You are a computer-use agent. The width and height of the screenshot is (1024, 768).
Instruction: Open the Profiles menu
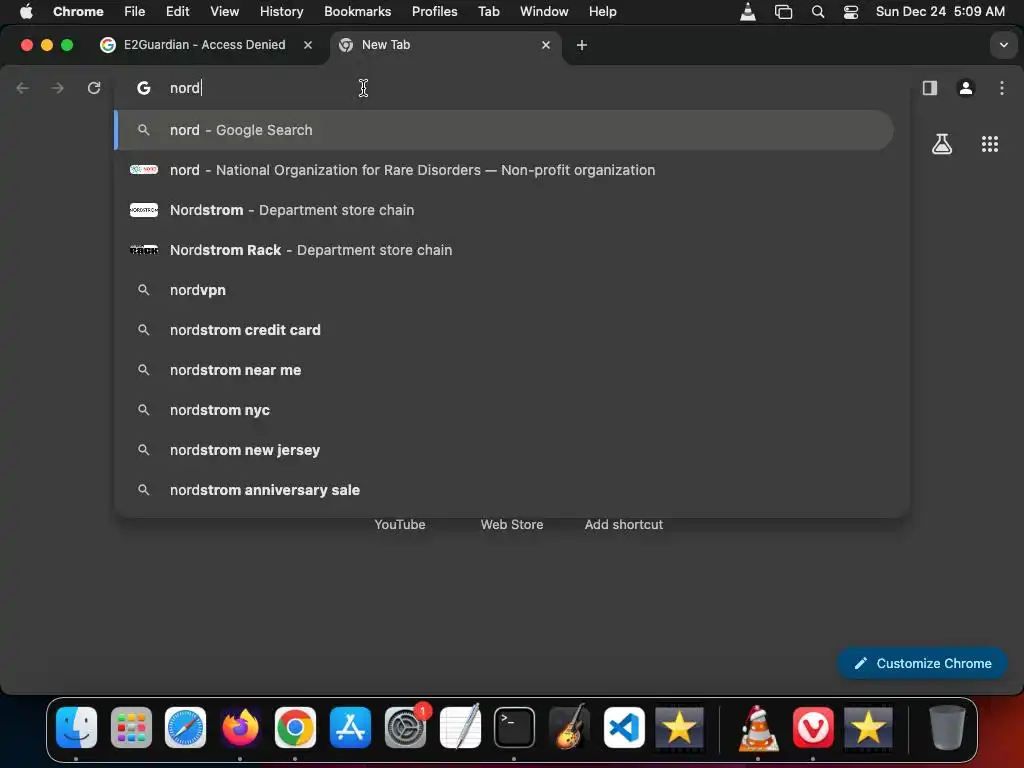coord(434,11)
